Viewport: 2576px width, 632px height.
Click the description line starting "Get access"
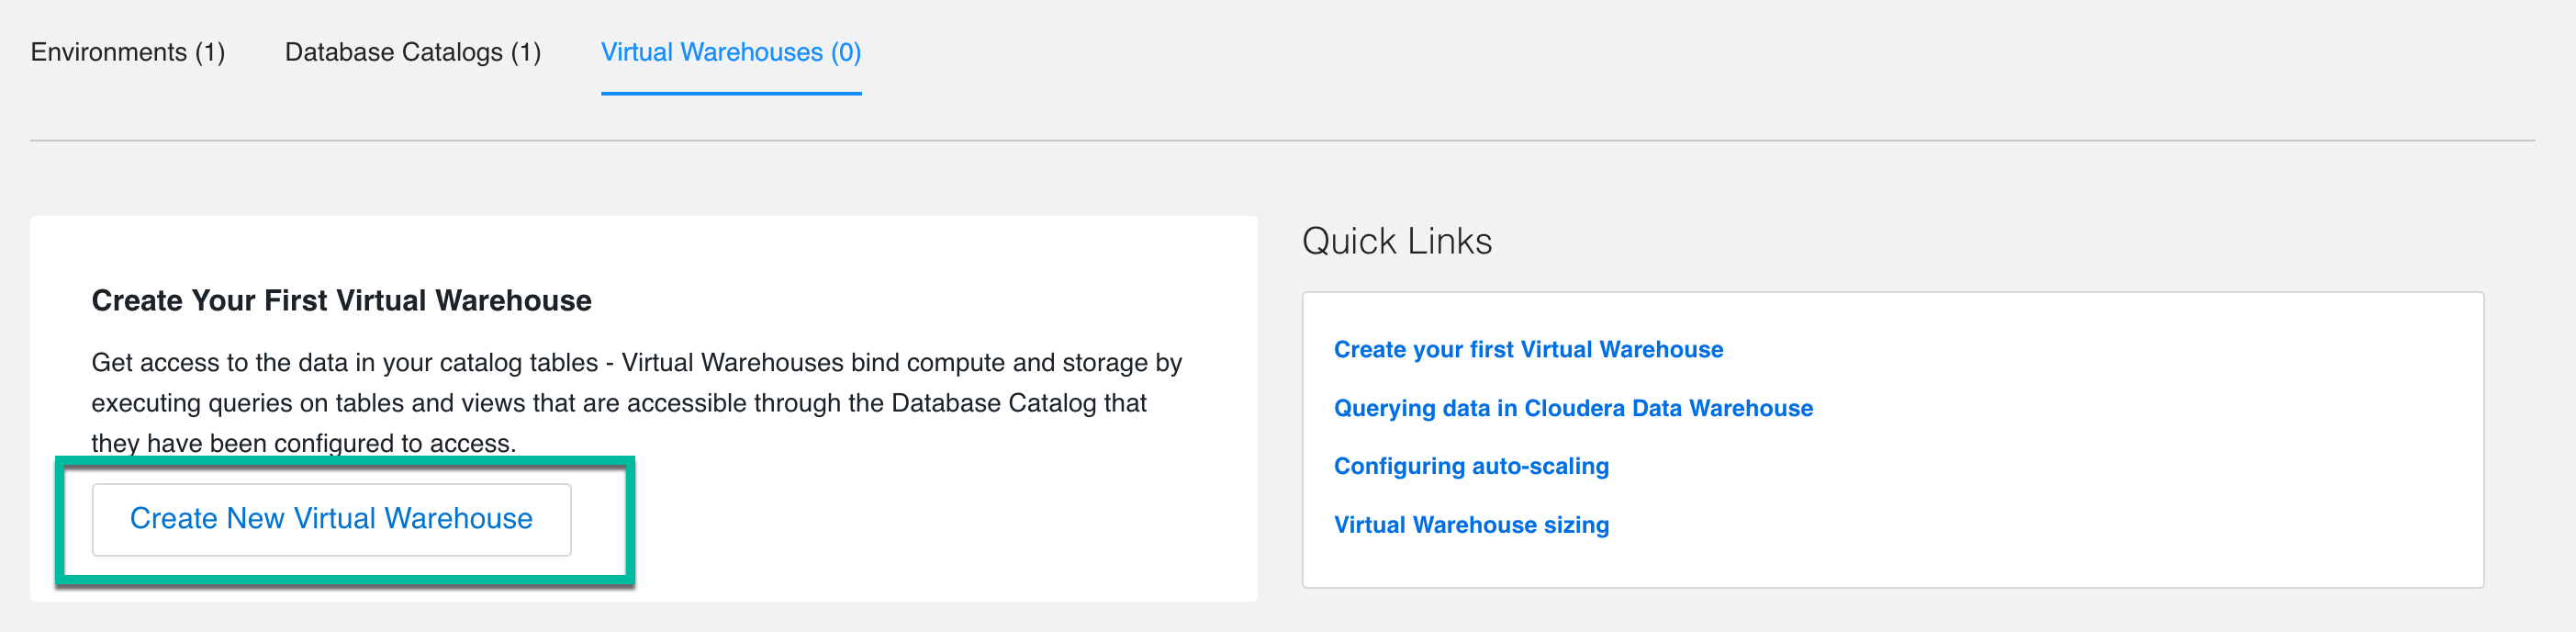(636, 363)
